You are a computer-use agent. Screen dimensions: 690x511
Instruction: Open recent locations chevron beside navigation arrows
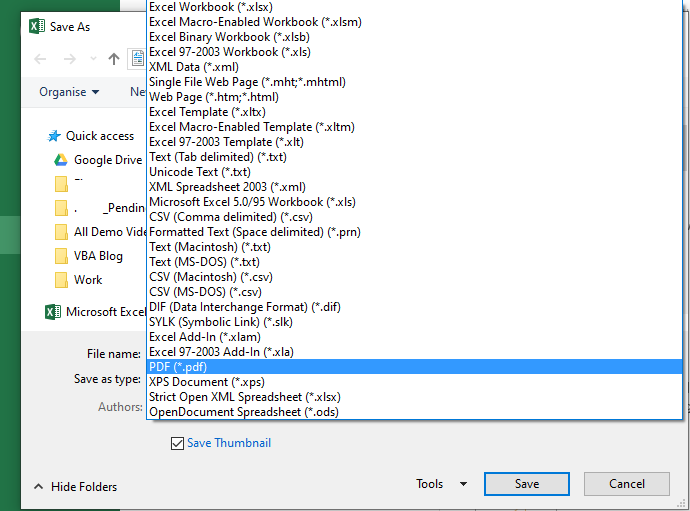click(93, 58)
